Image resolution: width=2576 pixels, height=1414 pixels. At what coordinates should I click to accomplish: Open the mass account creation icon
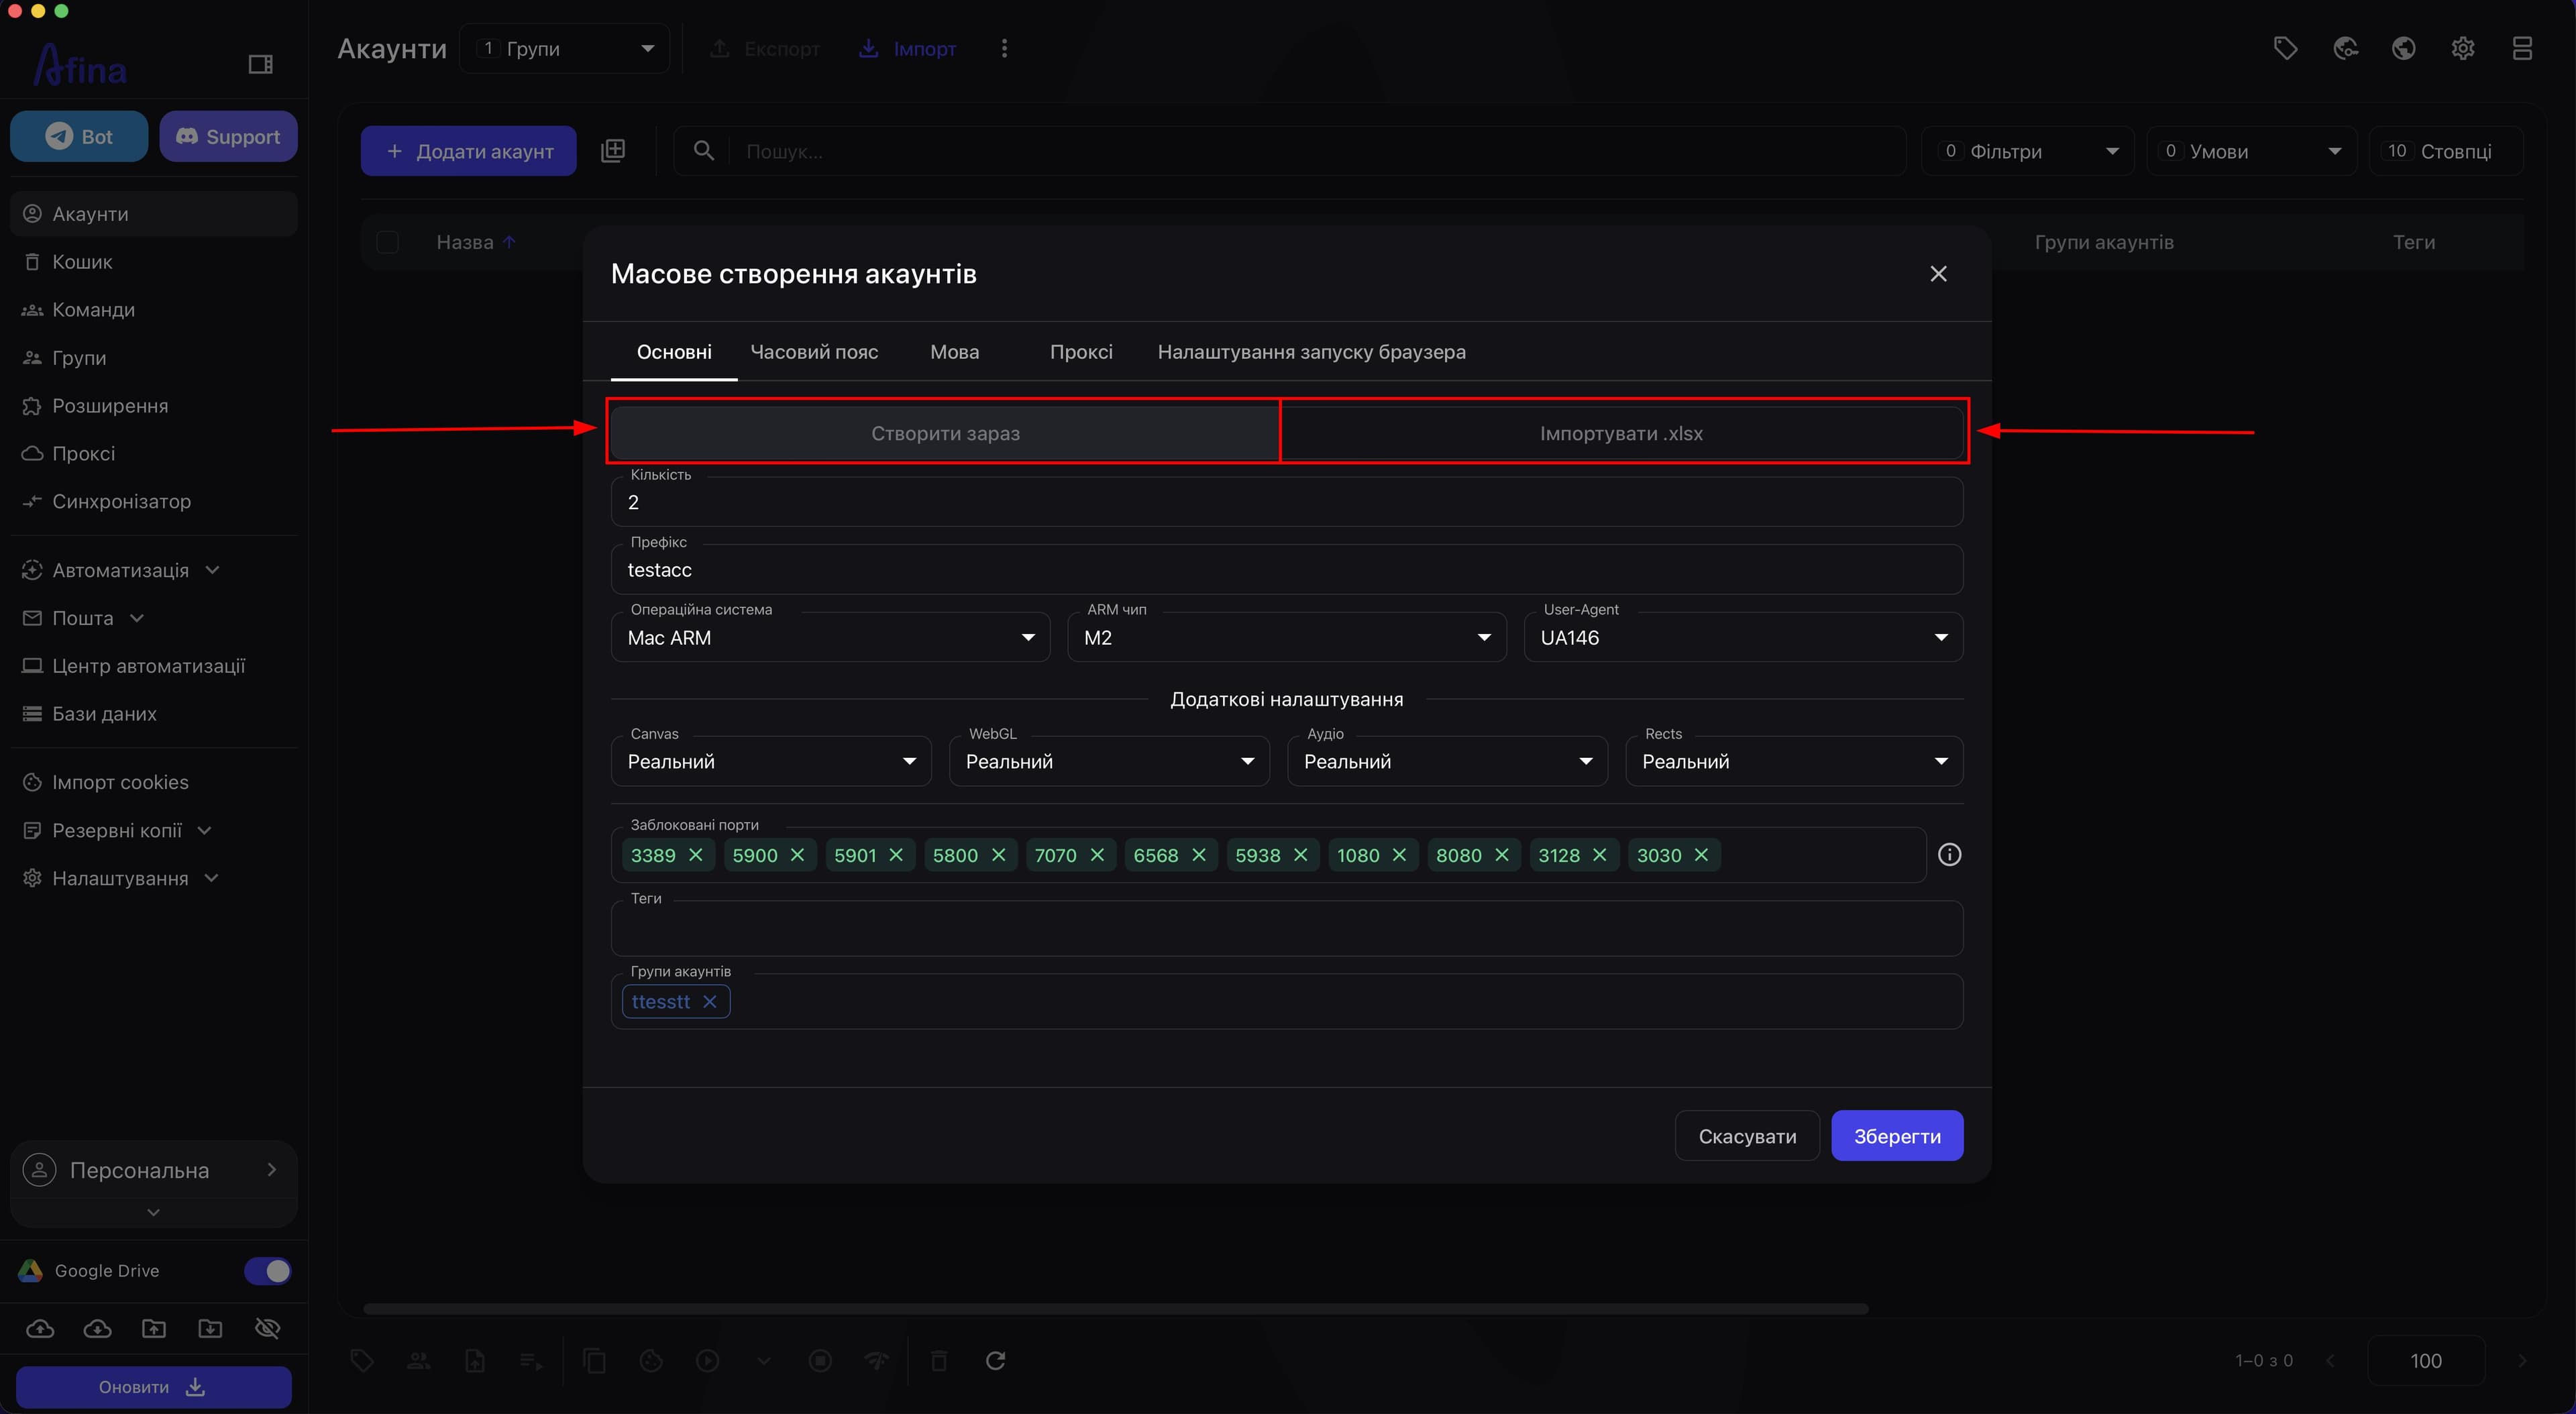point(613,151)
